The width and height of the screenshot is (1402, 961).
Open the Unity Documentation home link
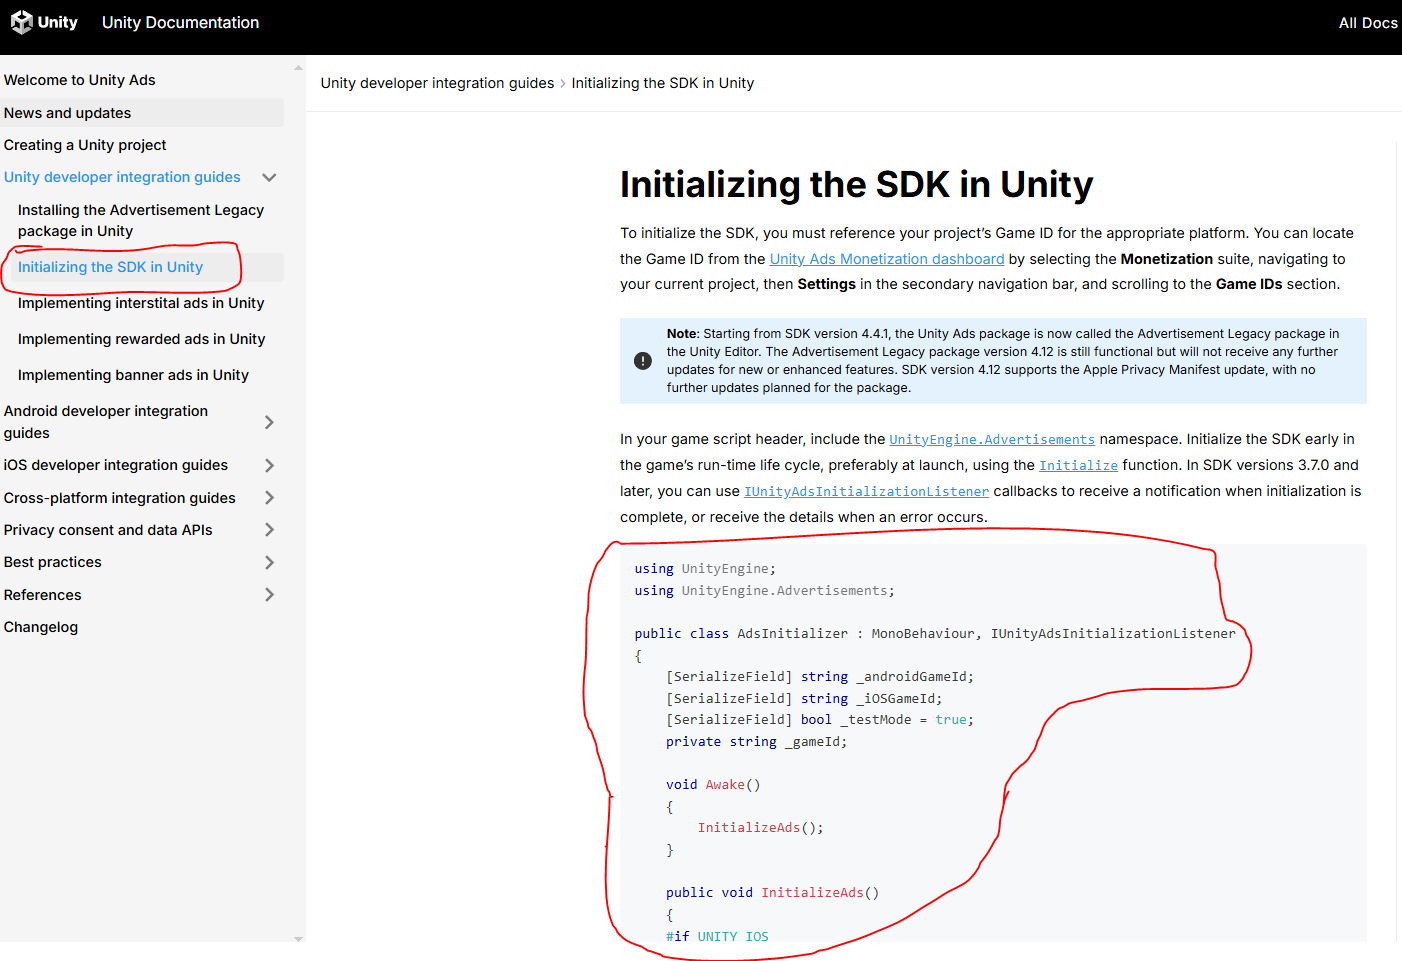(180, 22)
